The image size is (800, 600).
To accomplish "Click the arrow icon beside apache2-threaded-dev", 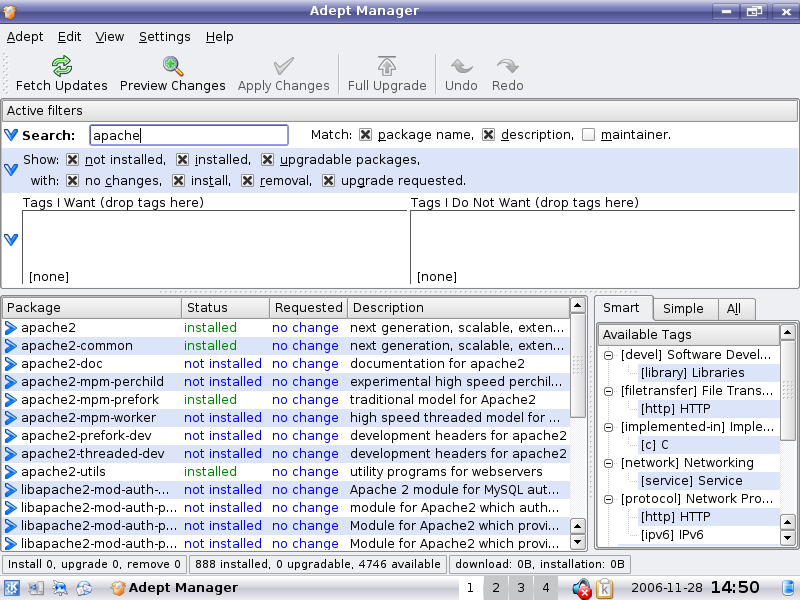I will (11, 454).
